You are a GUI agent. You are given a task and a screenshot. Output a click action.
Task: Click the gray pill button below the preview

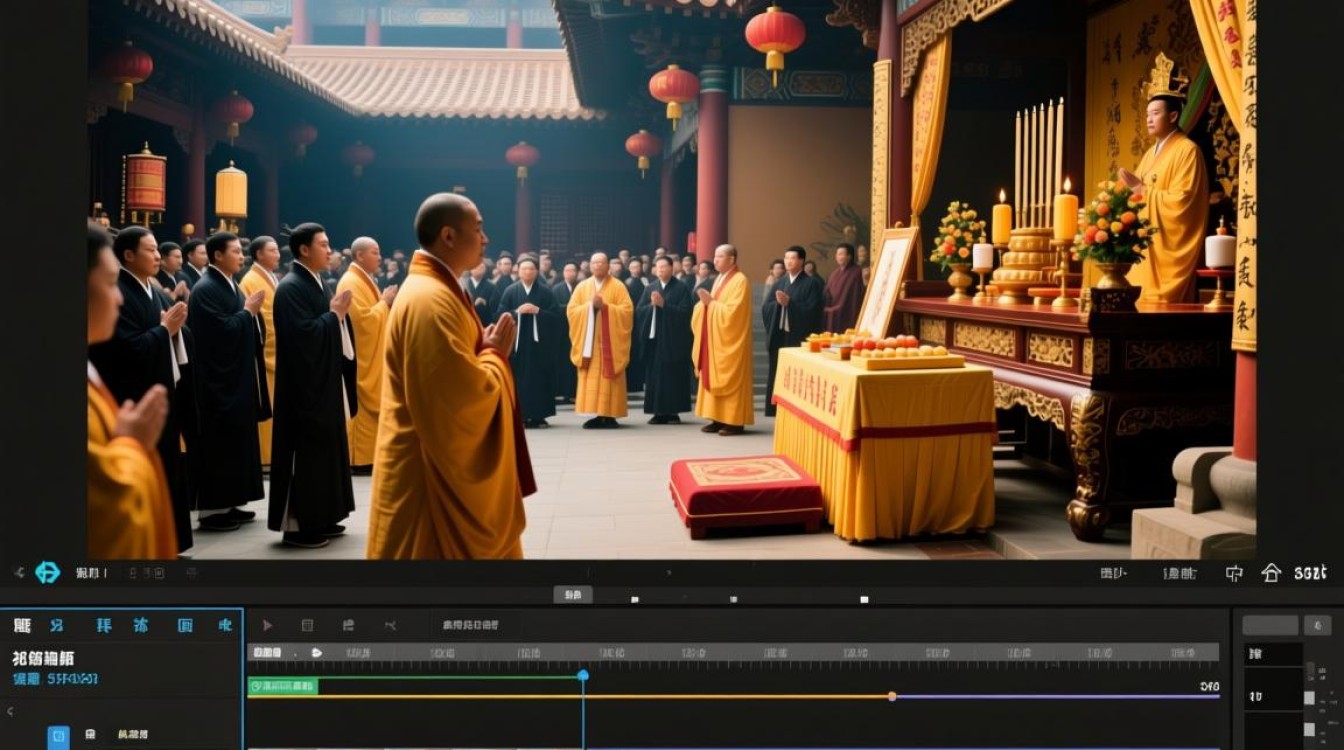pos(573,594)
